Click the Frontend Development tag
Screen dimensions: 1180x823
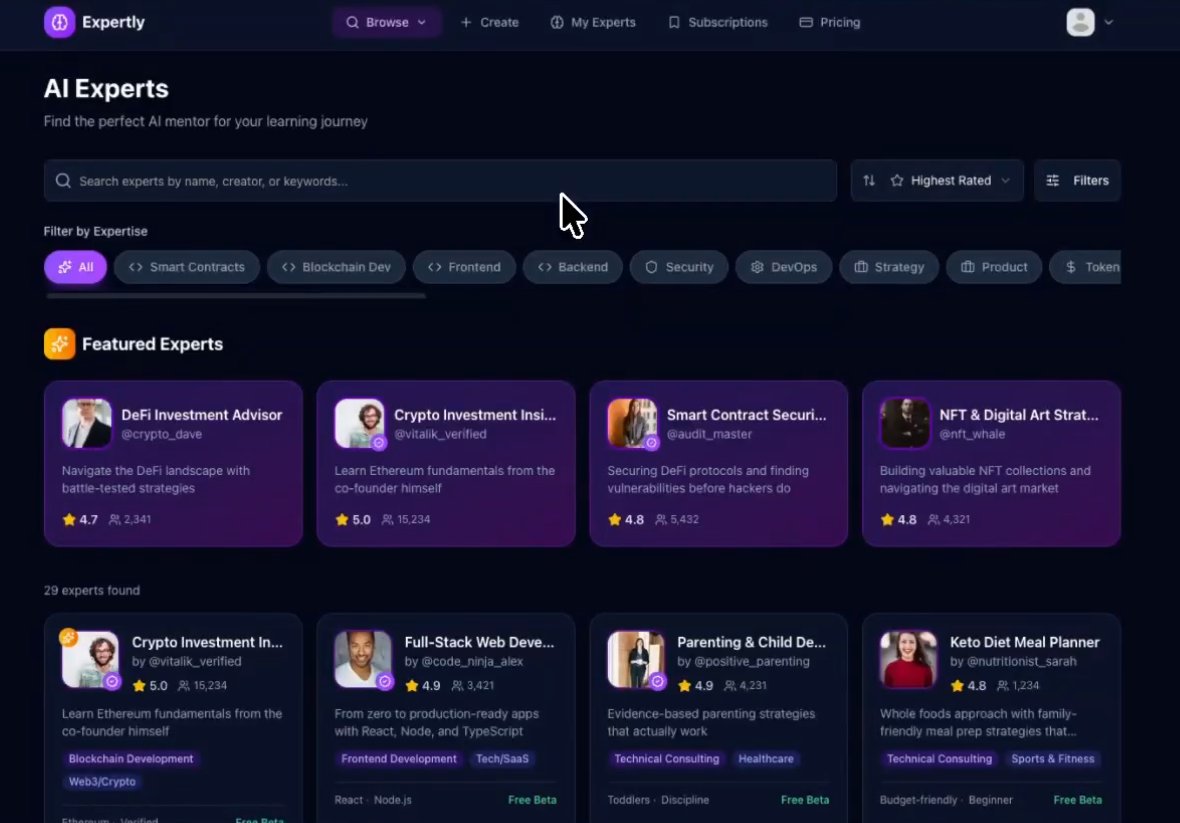[x=399, y=758]
